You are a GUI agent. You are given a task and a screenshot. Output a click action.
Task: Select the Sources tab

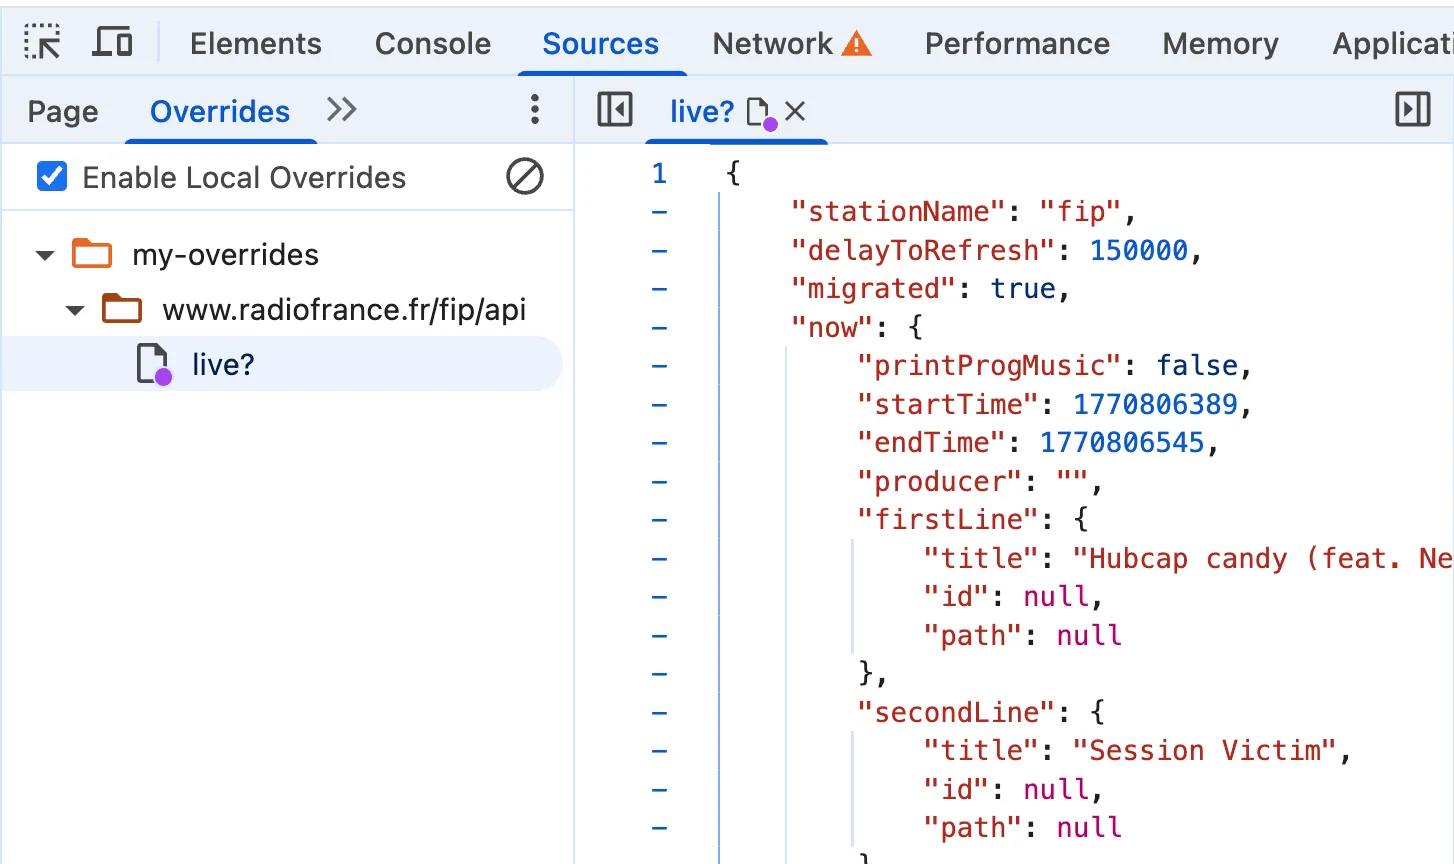(601, 43)
